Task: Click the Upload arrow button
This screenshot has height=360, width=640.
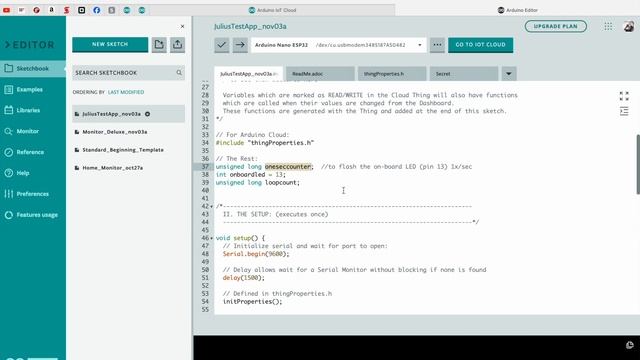Action: coord(240,45)
